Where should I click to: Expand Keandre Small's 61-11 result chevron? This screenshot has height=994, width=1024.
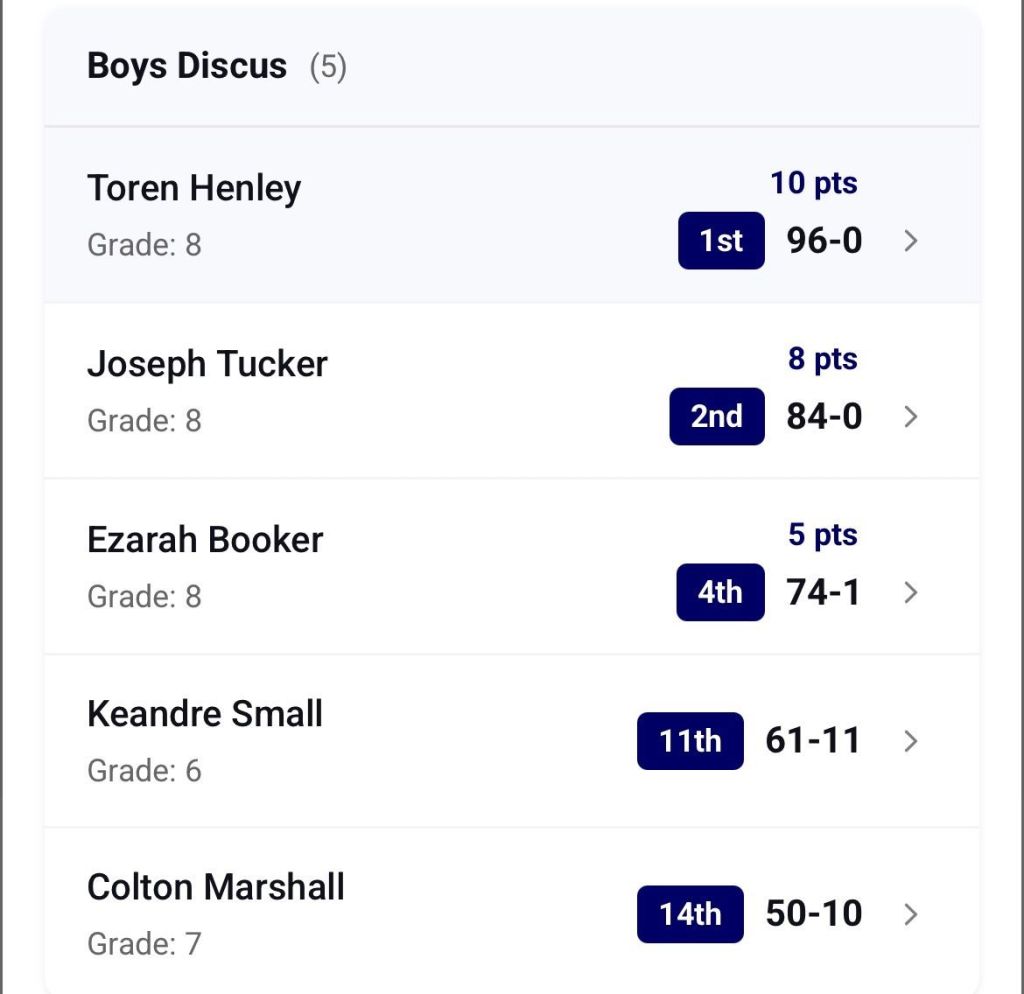point(910,741)
